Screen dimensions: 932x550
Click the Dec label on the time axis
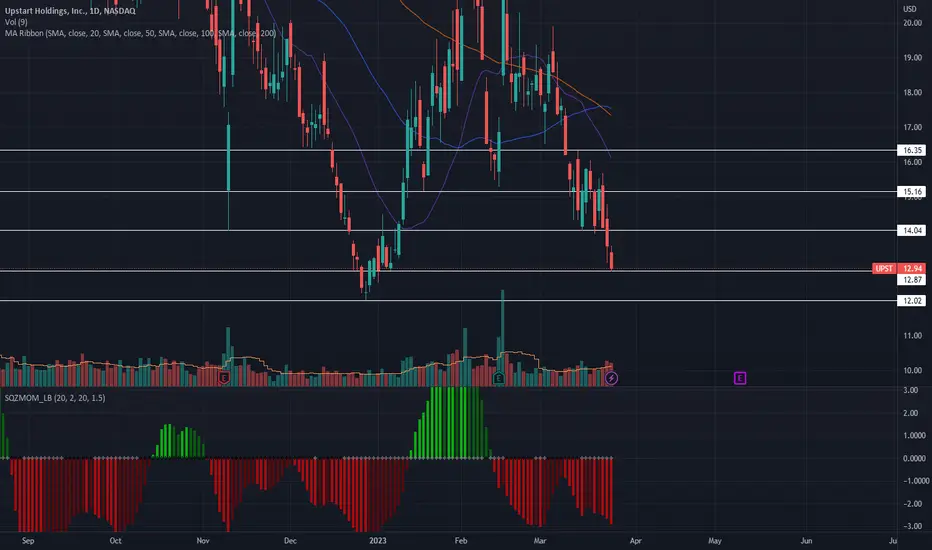point(290,540)
